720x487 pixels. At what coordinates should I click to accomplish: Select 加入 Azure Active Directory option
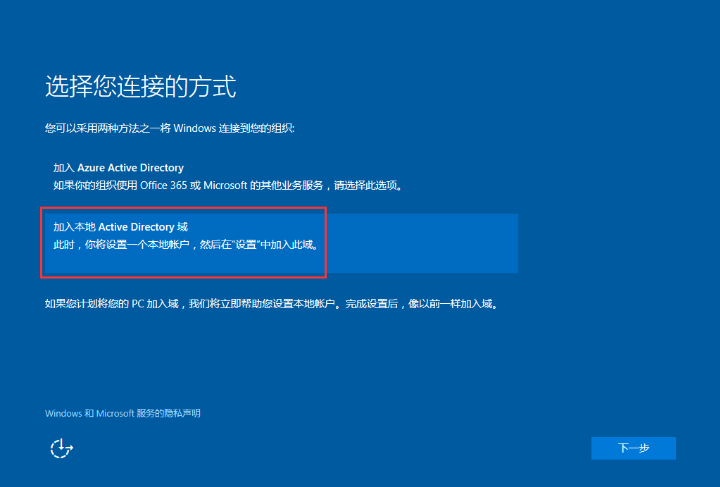point(281,177)
